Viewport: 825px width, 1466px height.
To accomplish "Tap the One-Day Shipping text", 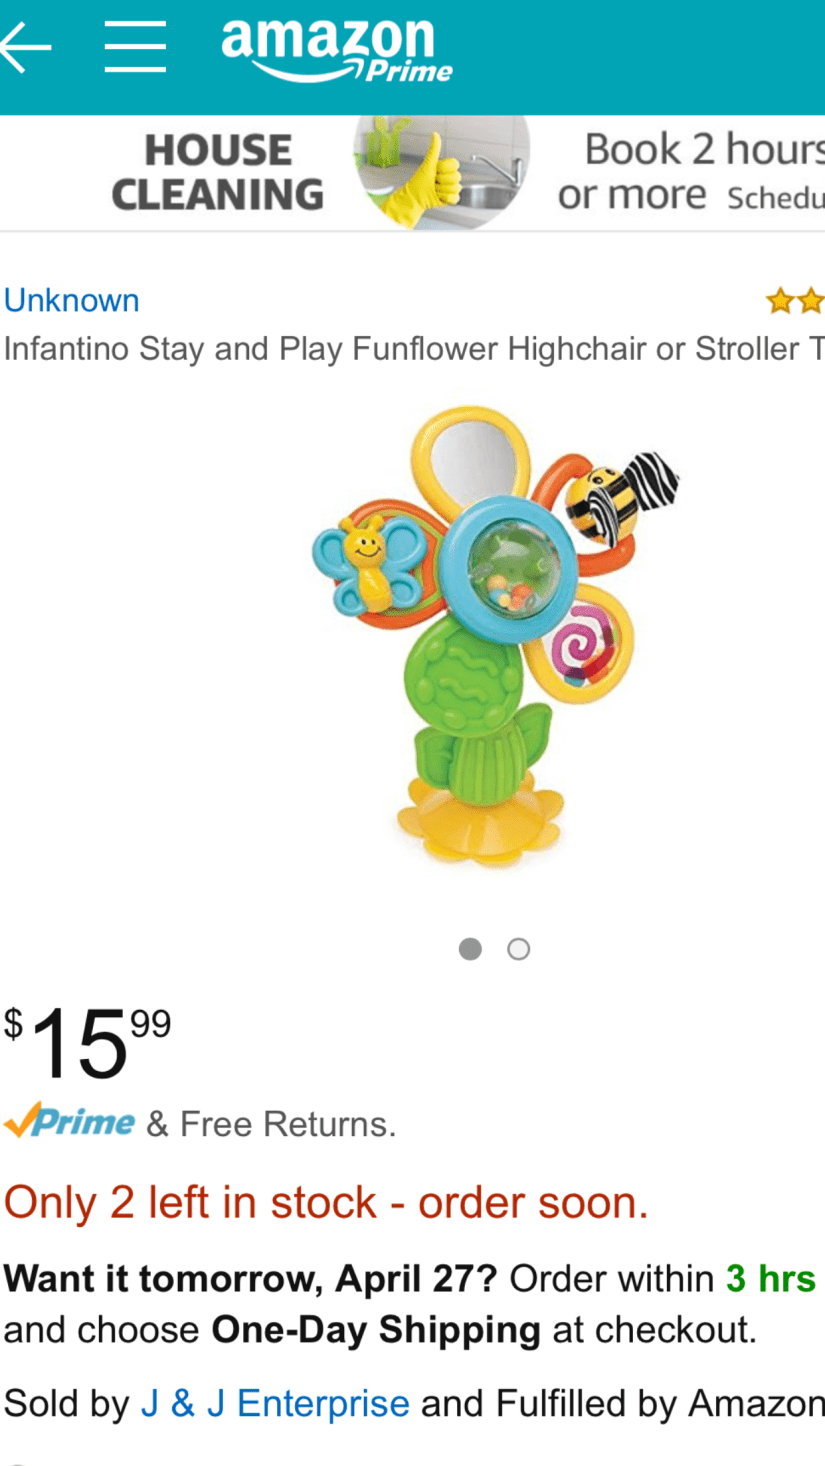I will (376, 1330).
